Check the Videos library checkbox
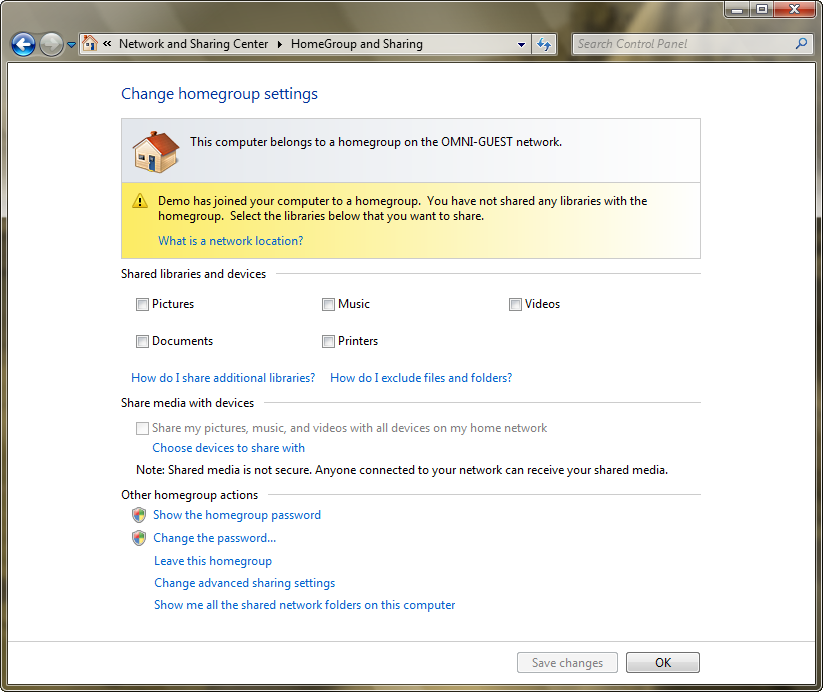 point(515,305)
